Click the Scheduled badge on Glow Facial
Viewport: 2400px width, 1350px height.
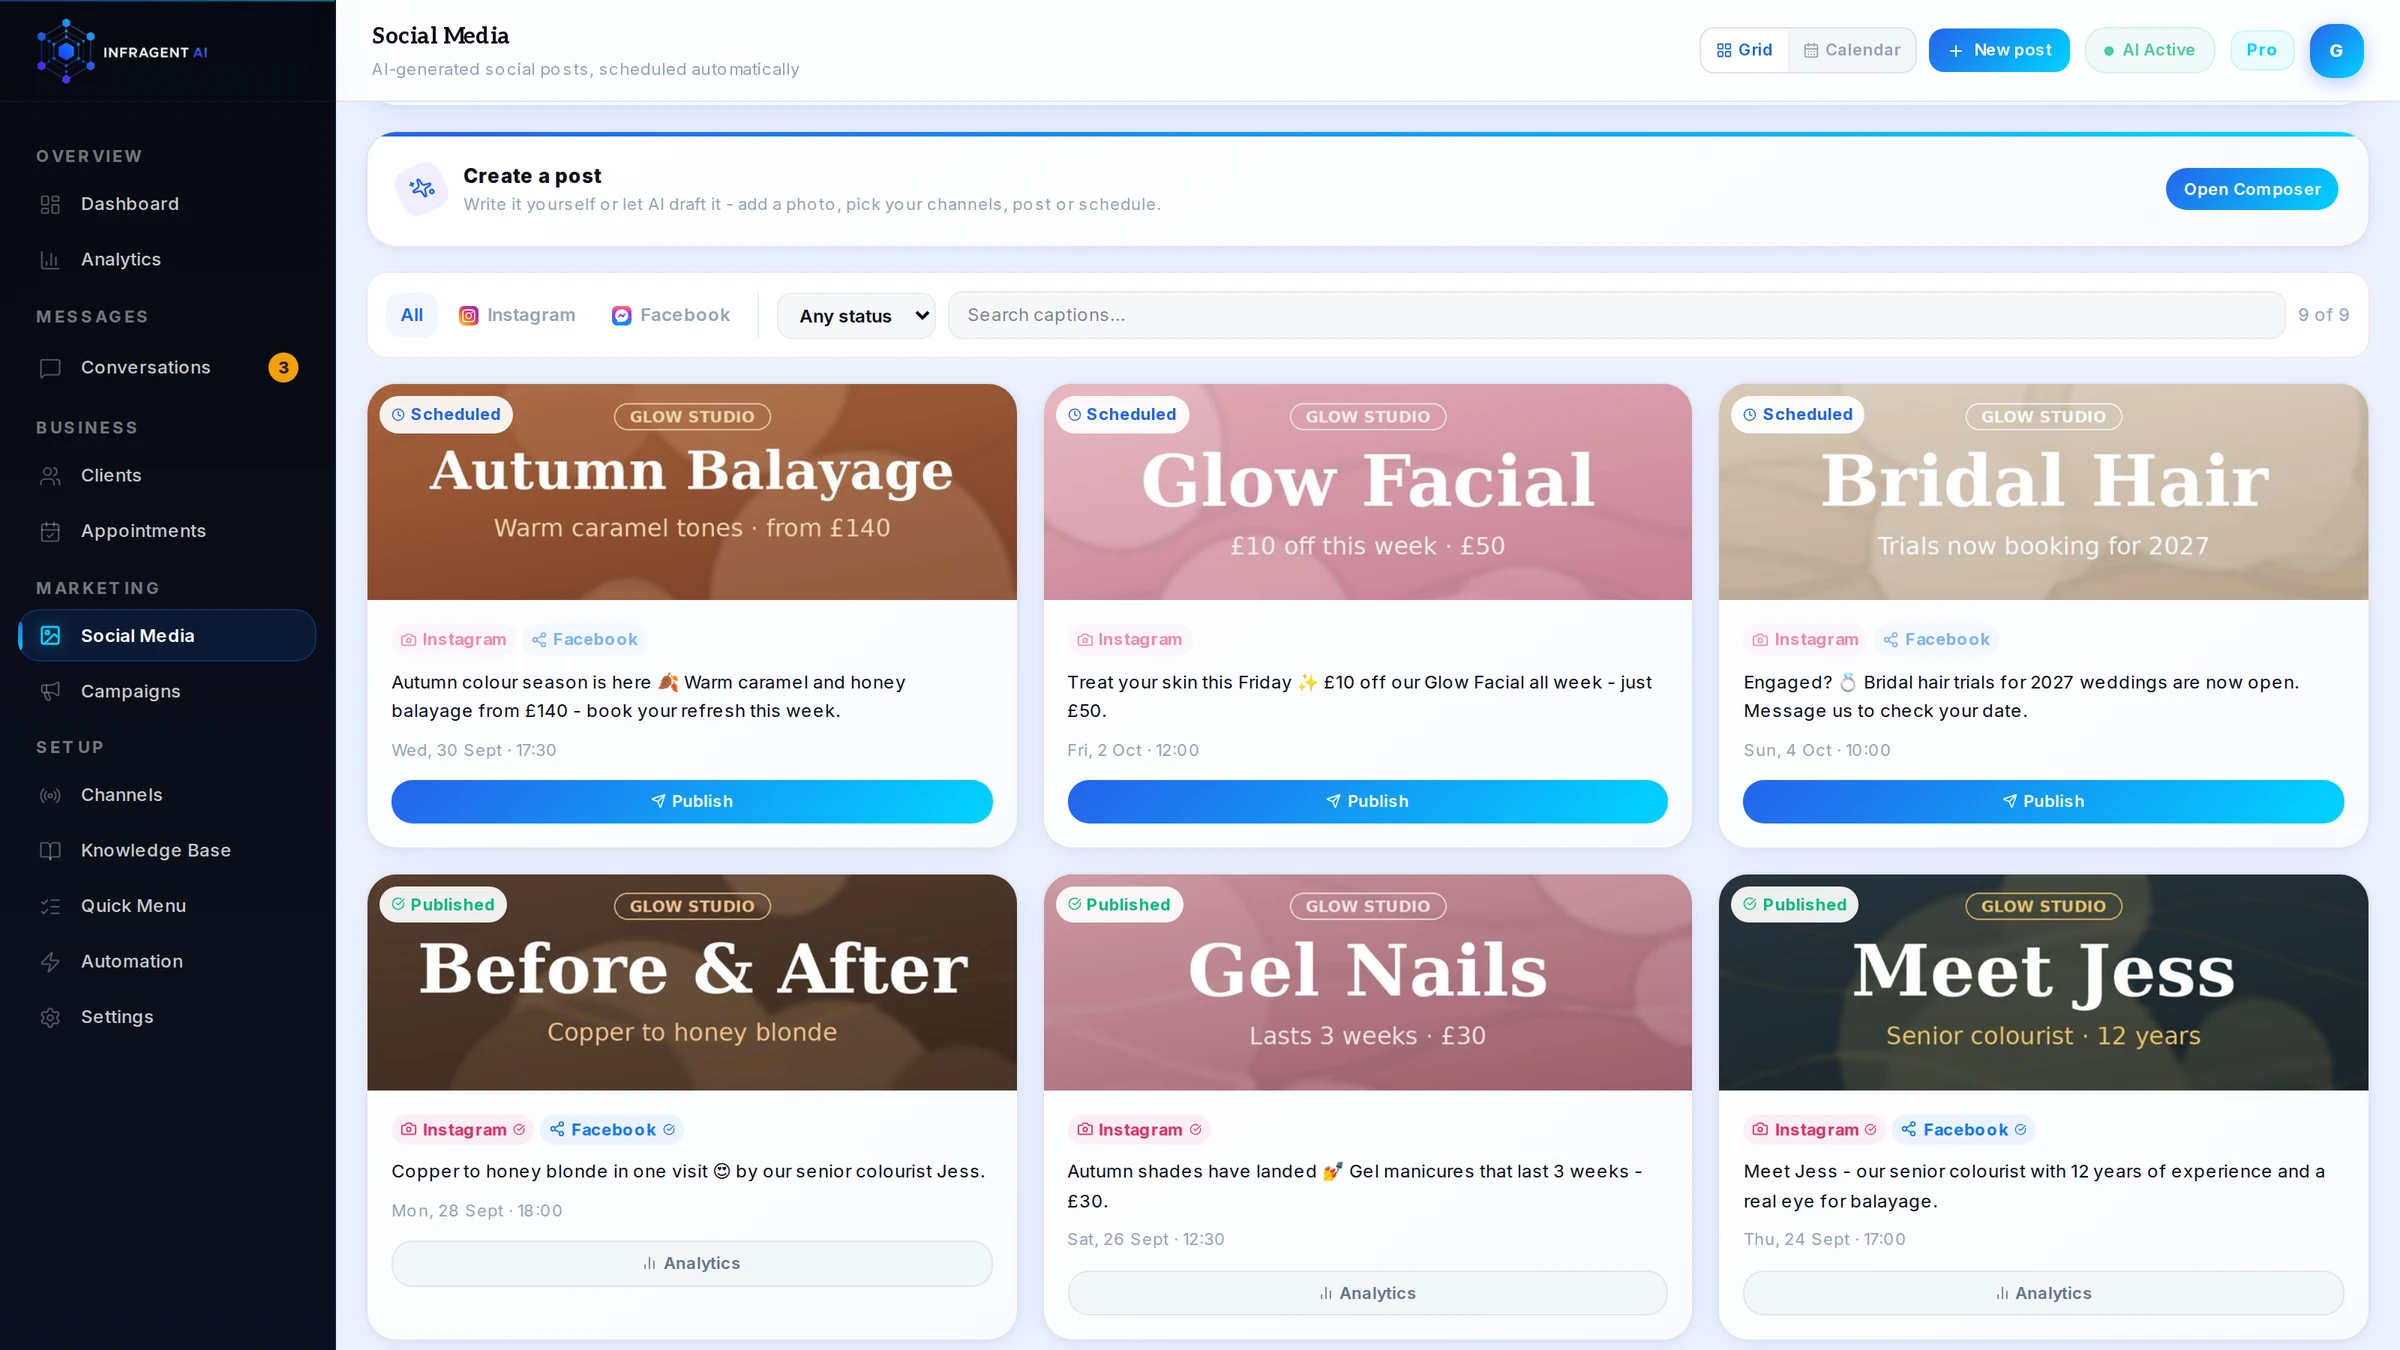1122,415
